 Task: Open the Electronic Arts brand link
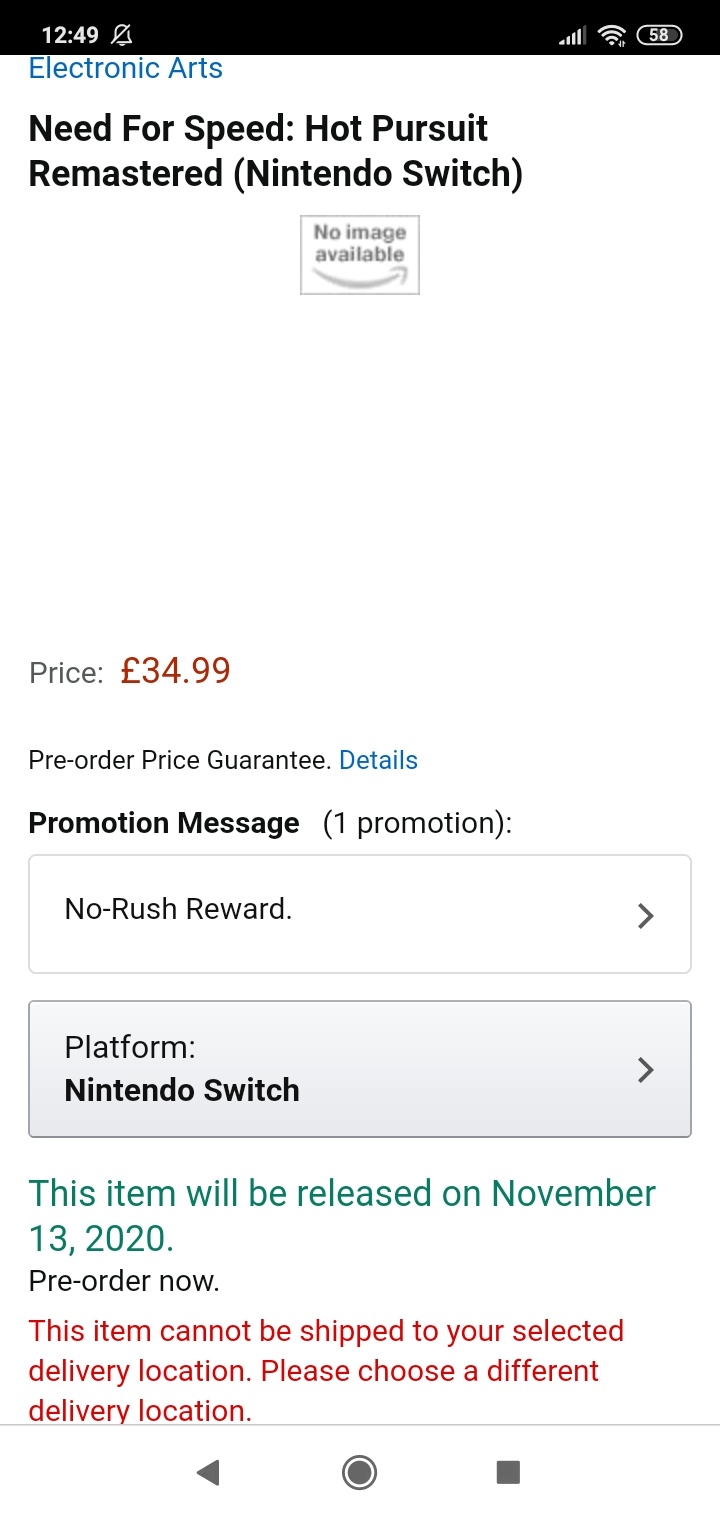pyautogui.click(x=126, y=68)
